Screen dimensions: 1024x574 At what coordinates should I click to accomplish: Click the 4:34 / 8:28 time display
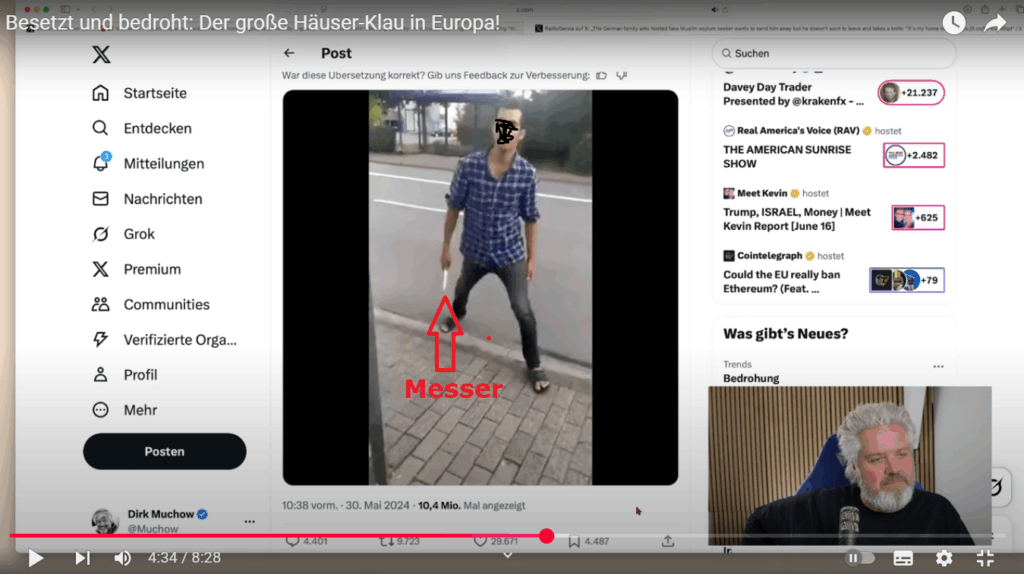coord(184,558)
